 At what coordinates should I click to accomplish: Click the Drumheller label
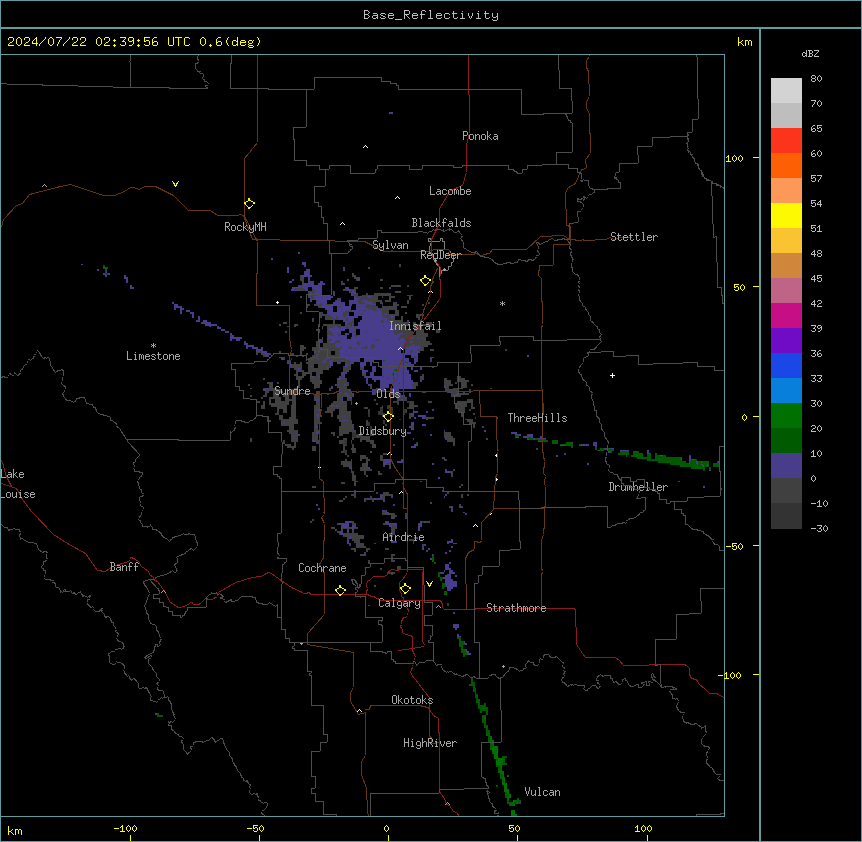(638, 487)
